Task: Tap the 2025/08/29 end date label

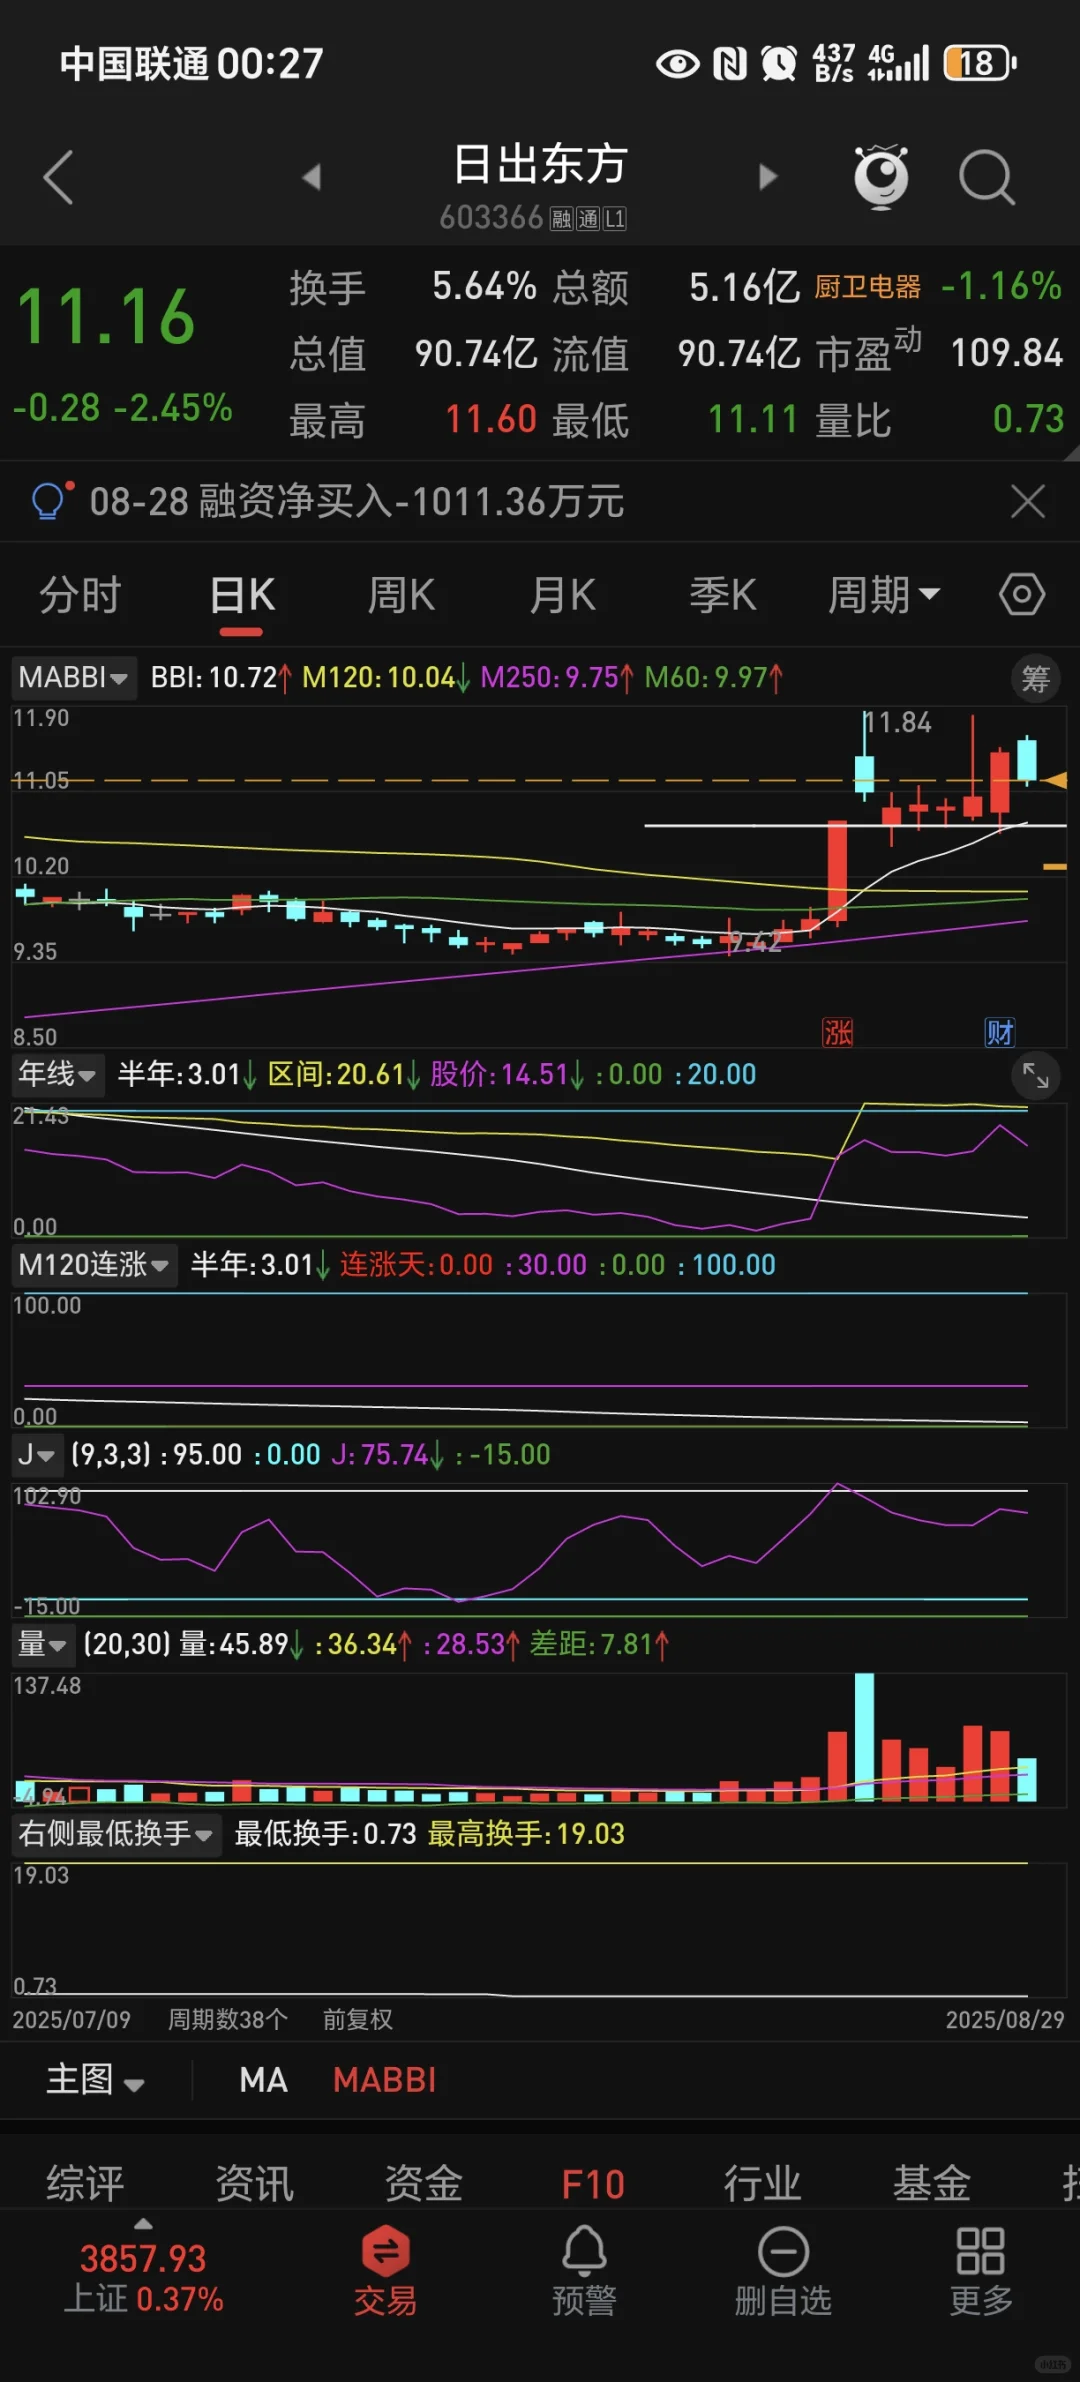Action: click(1005, 2019)
